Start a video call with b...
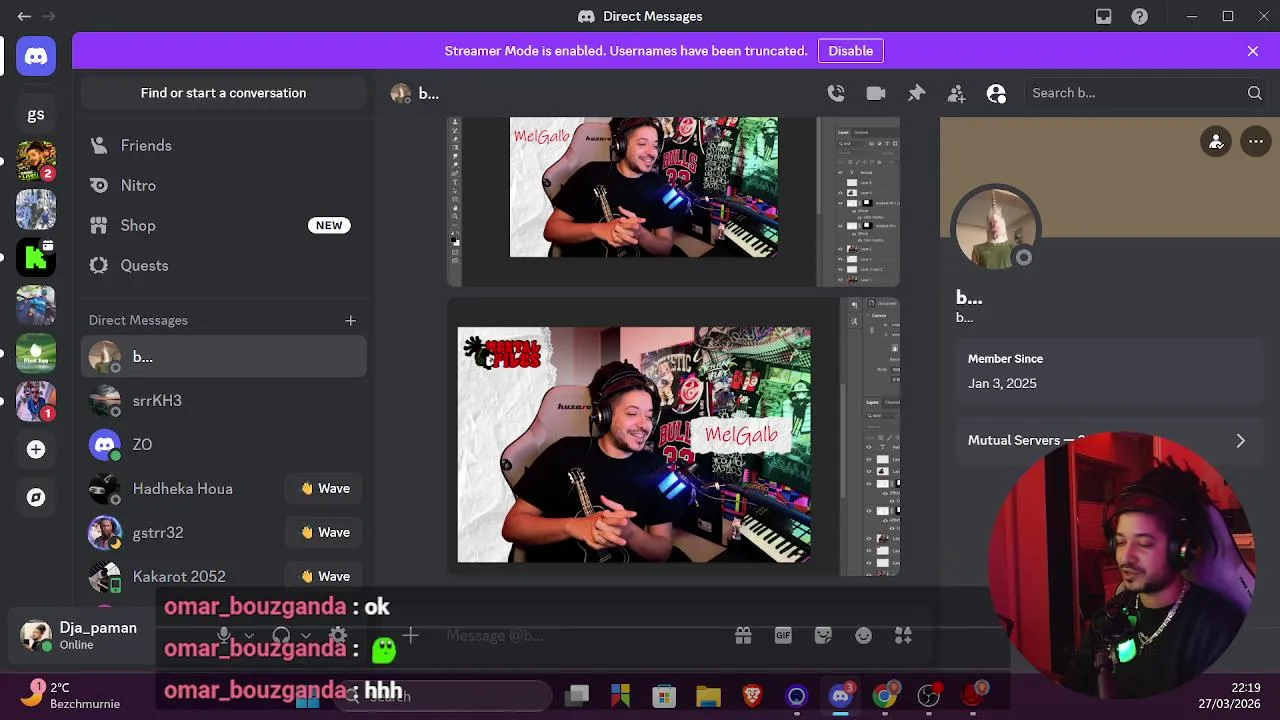Screen dimensions: 1280x720 (876, 93)
